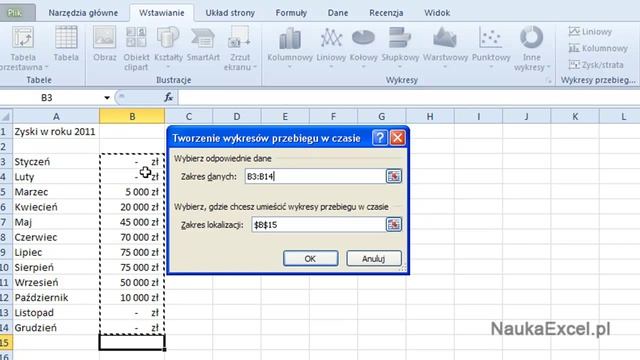This screenshot has height=360, width=640.
Task: Open Wykresy group dialog launcher
Action: [549, 81]
